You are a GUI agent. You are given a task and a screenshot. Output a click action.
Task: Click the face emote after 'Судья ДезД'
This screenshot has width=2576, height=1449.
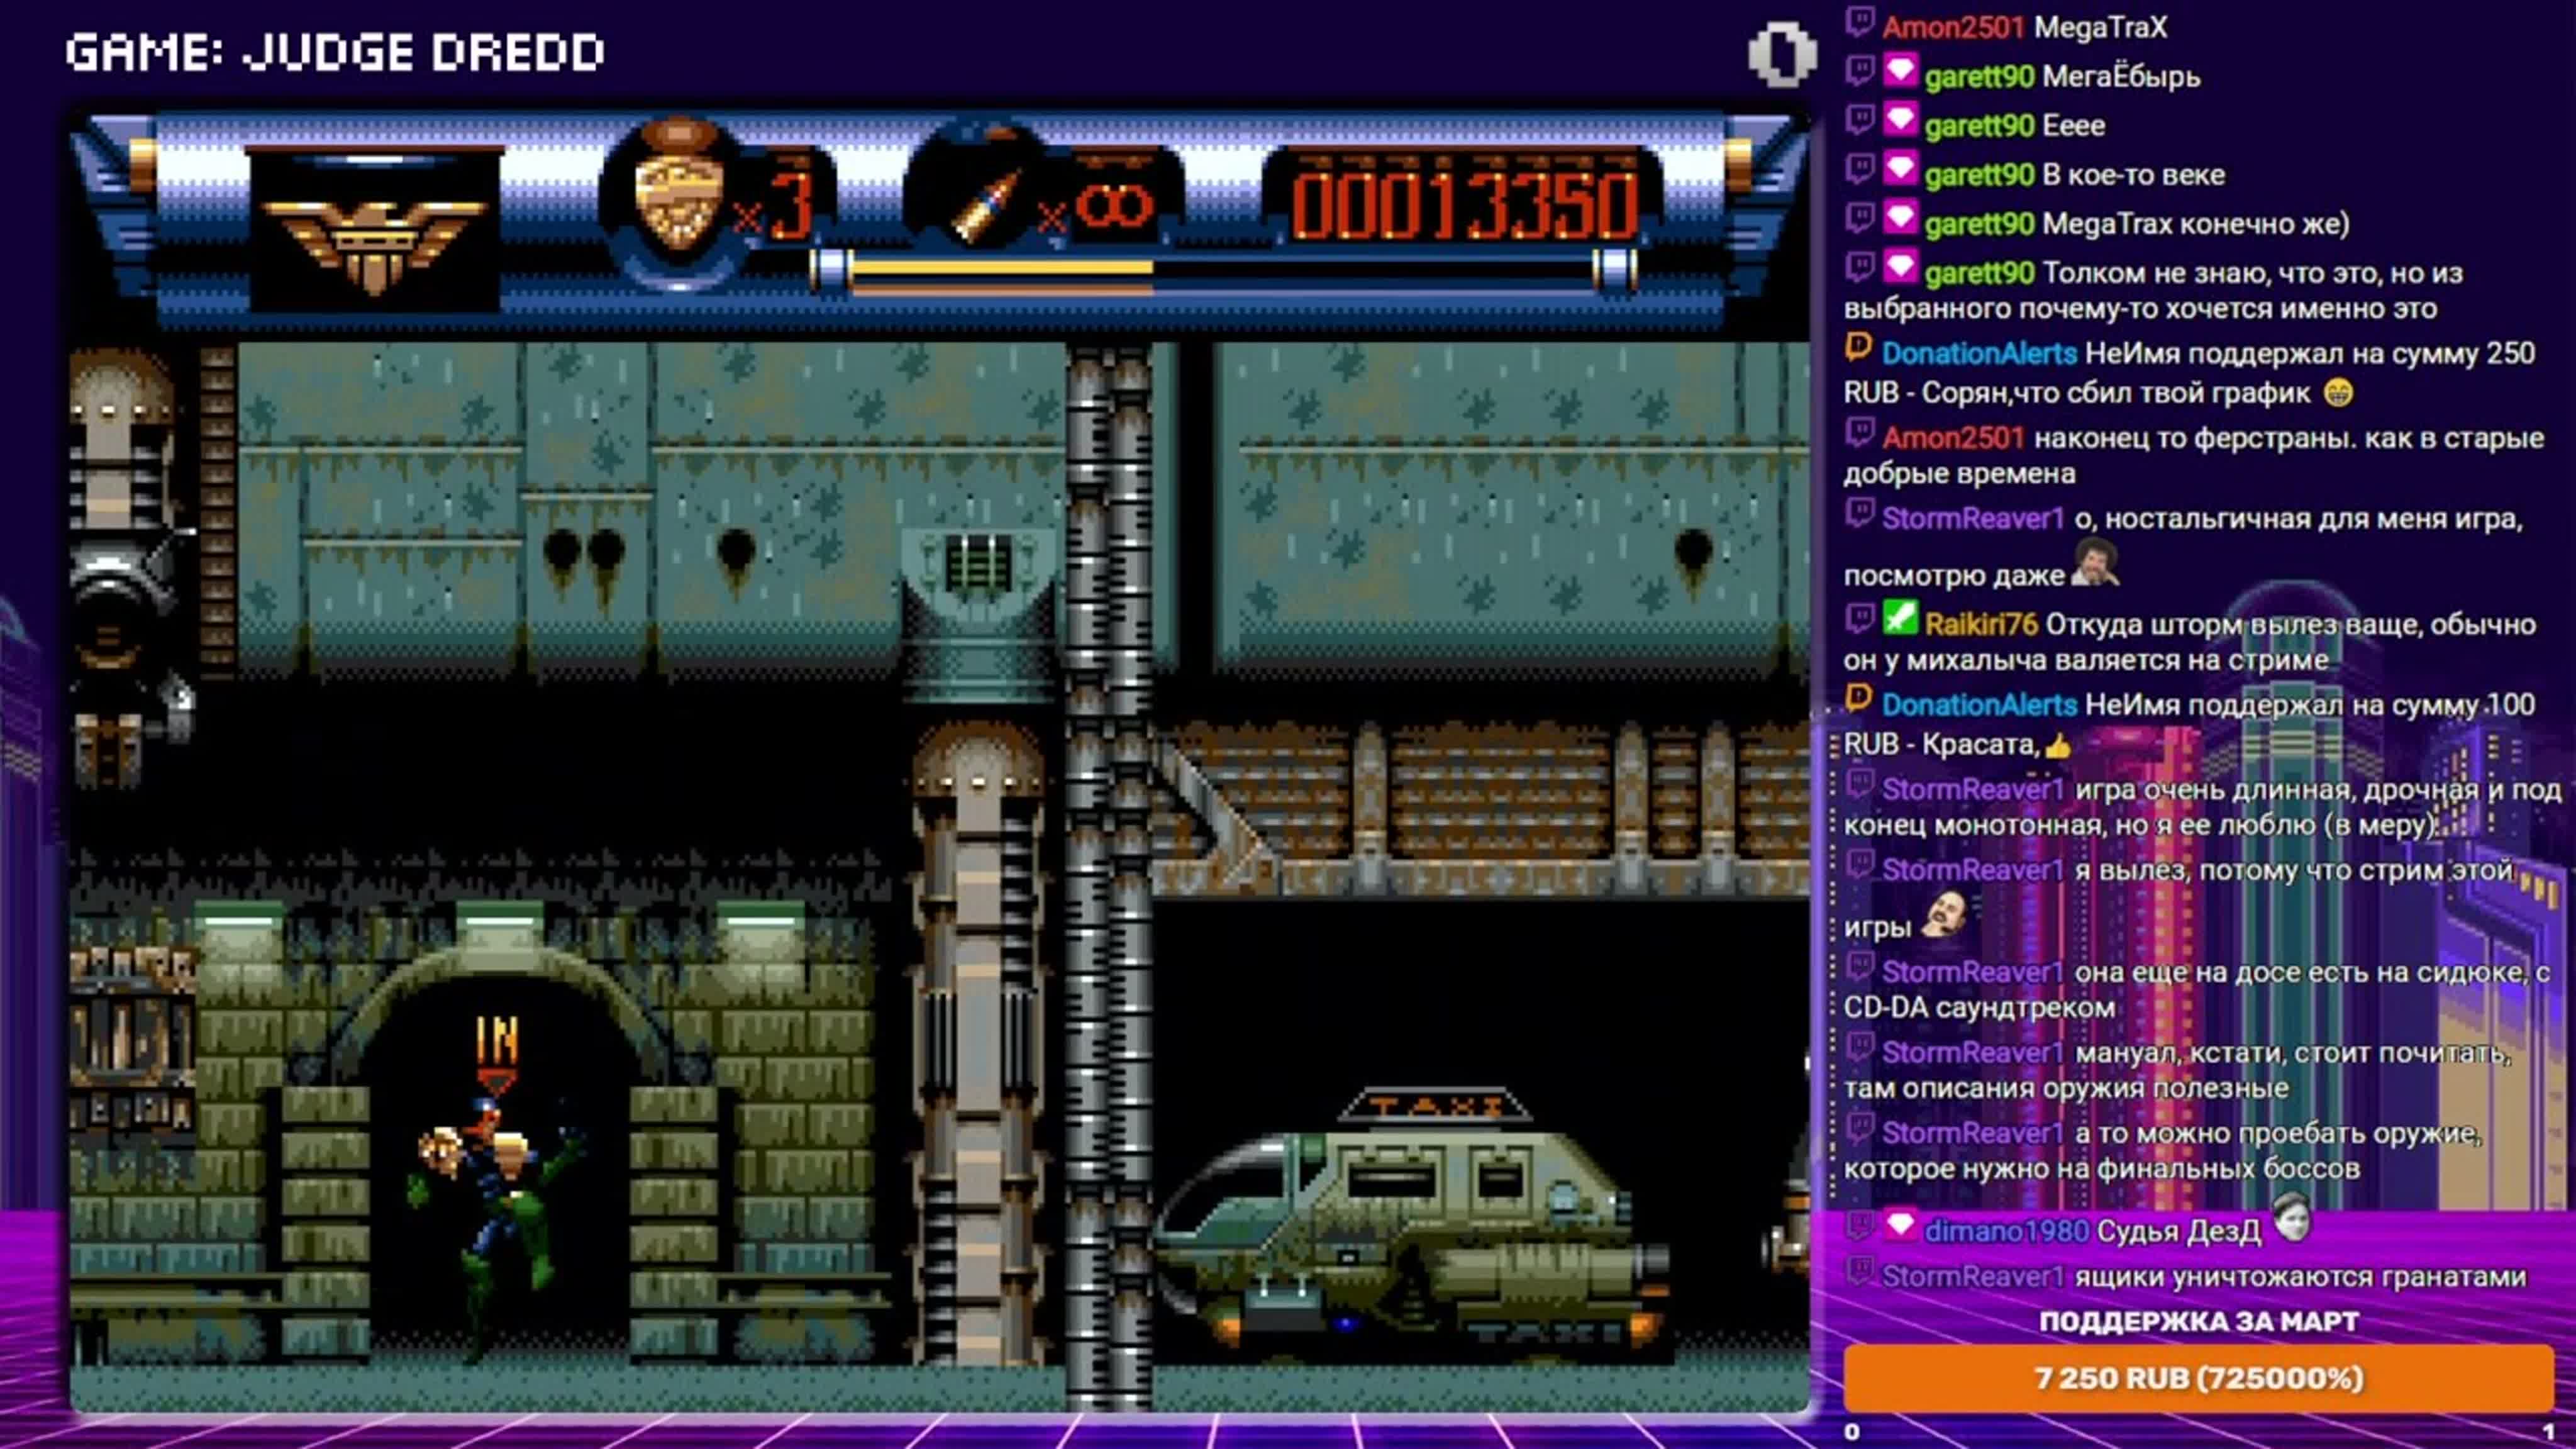[2292, 1218]
